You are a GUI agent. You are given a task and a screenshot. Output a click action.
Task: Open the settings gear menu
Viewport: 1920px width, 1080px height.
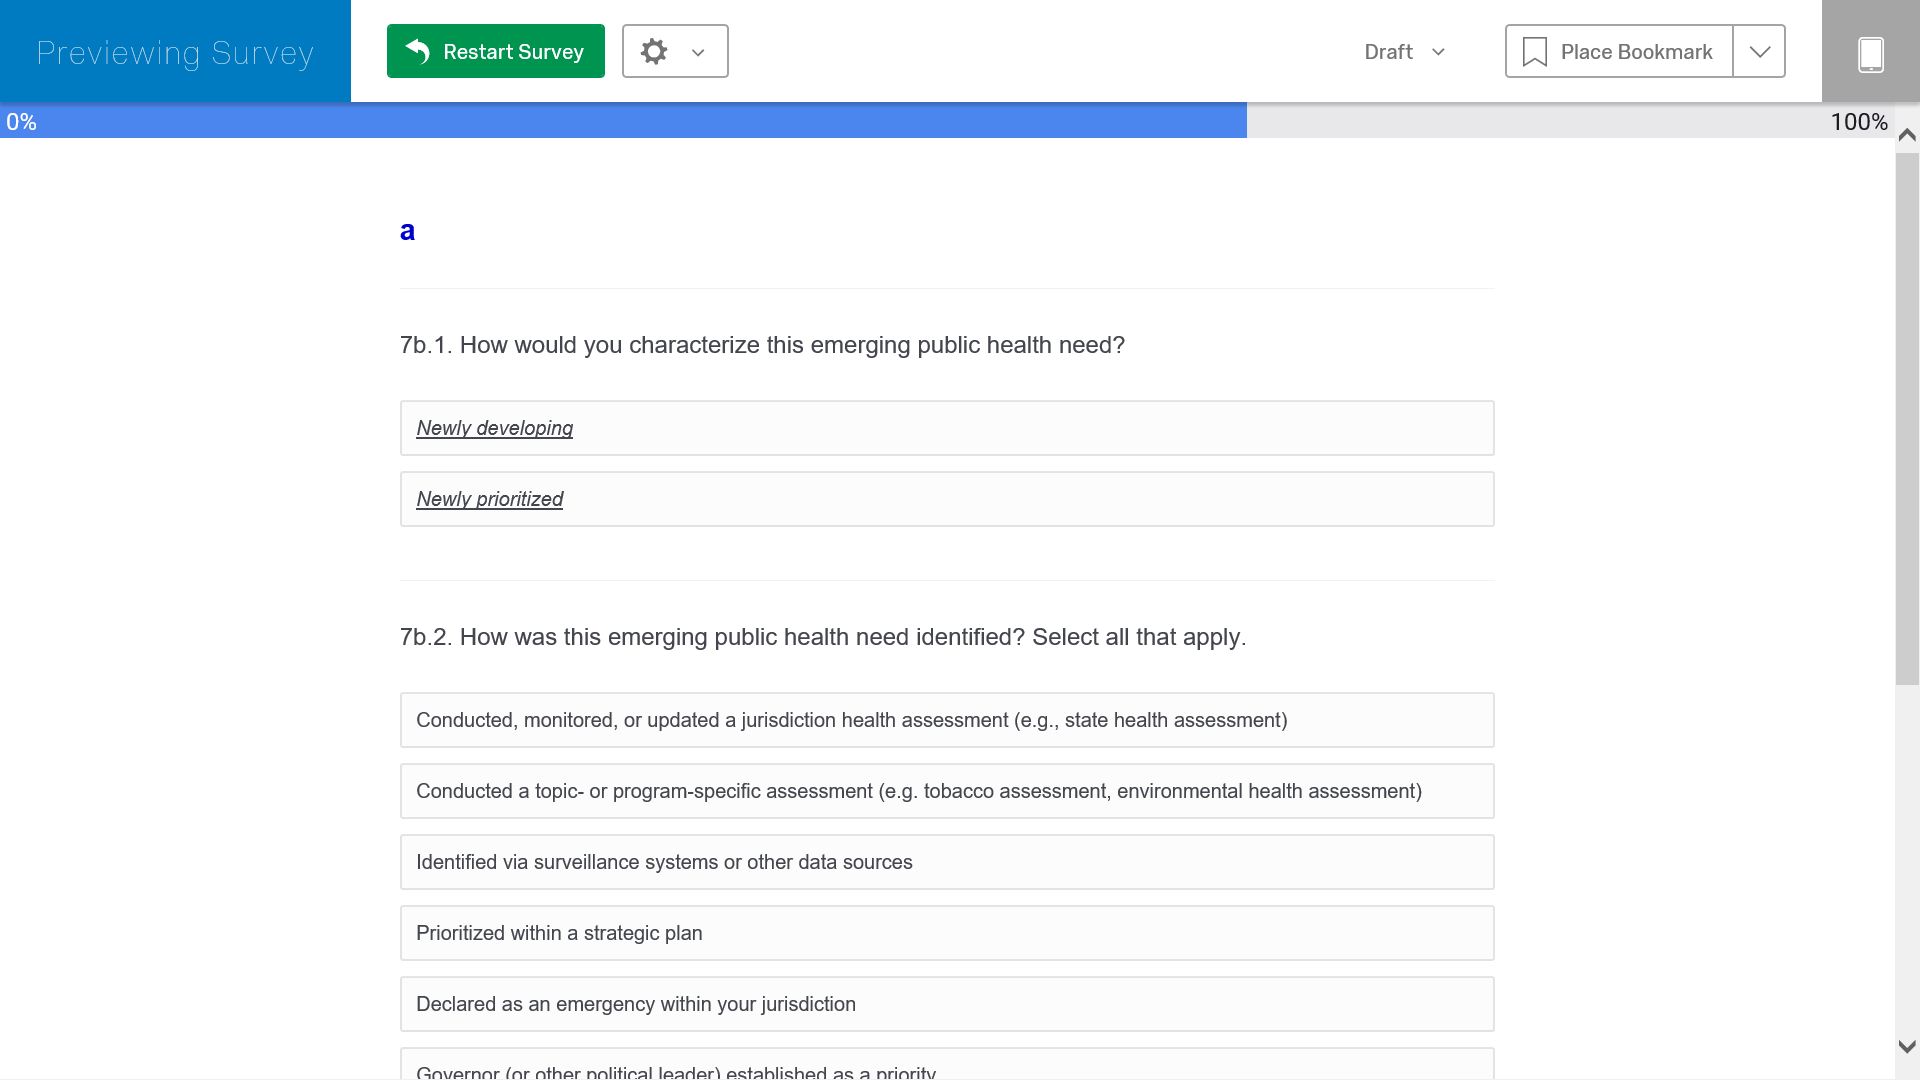(x=654, y=51)
